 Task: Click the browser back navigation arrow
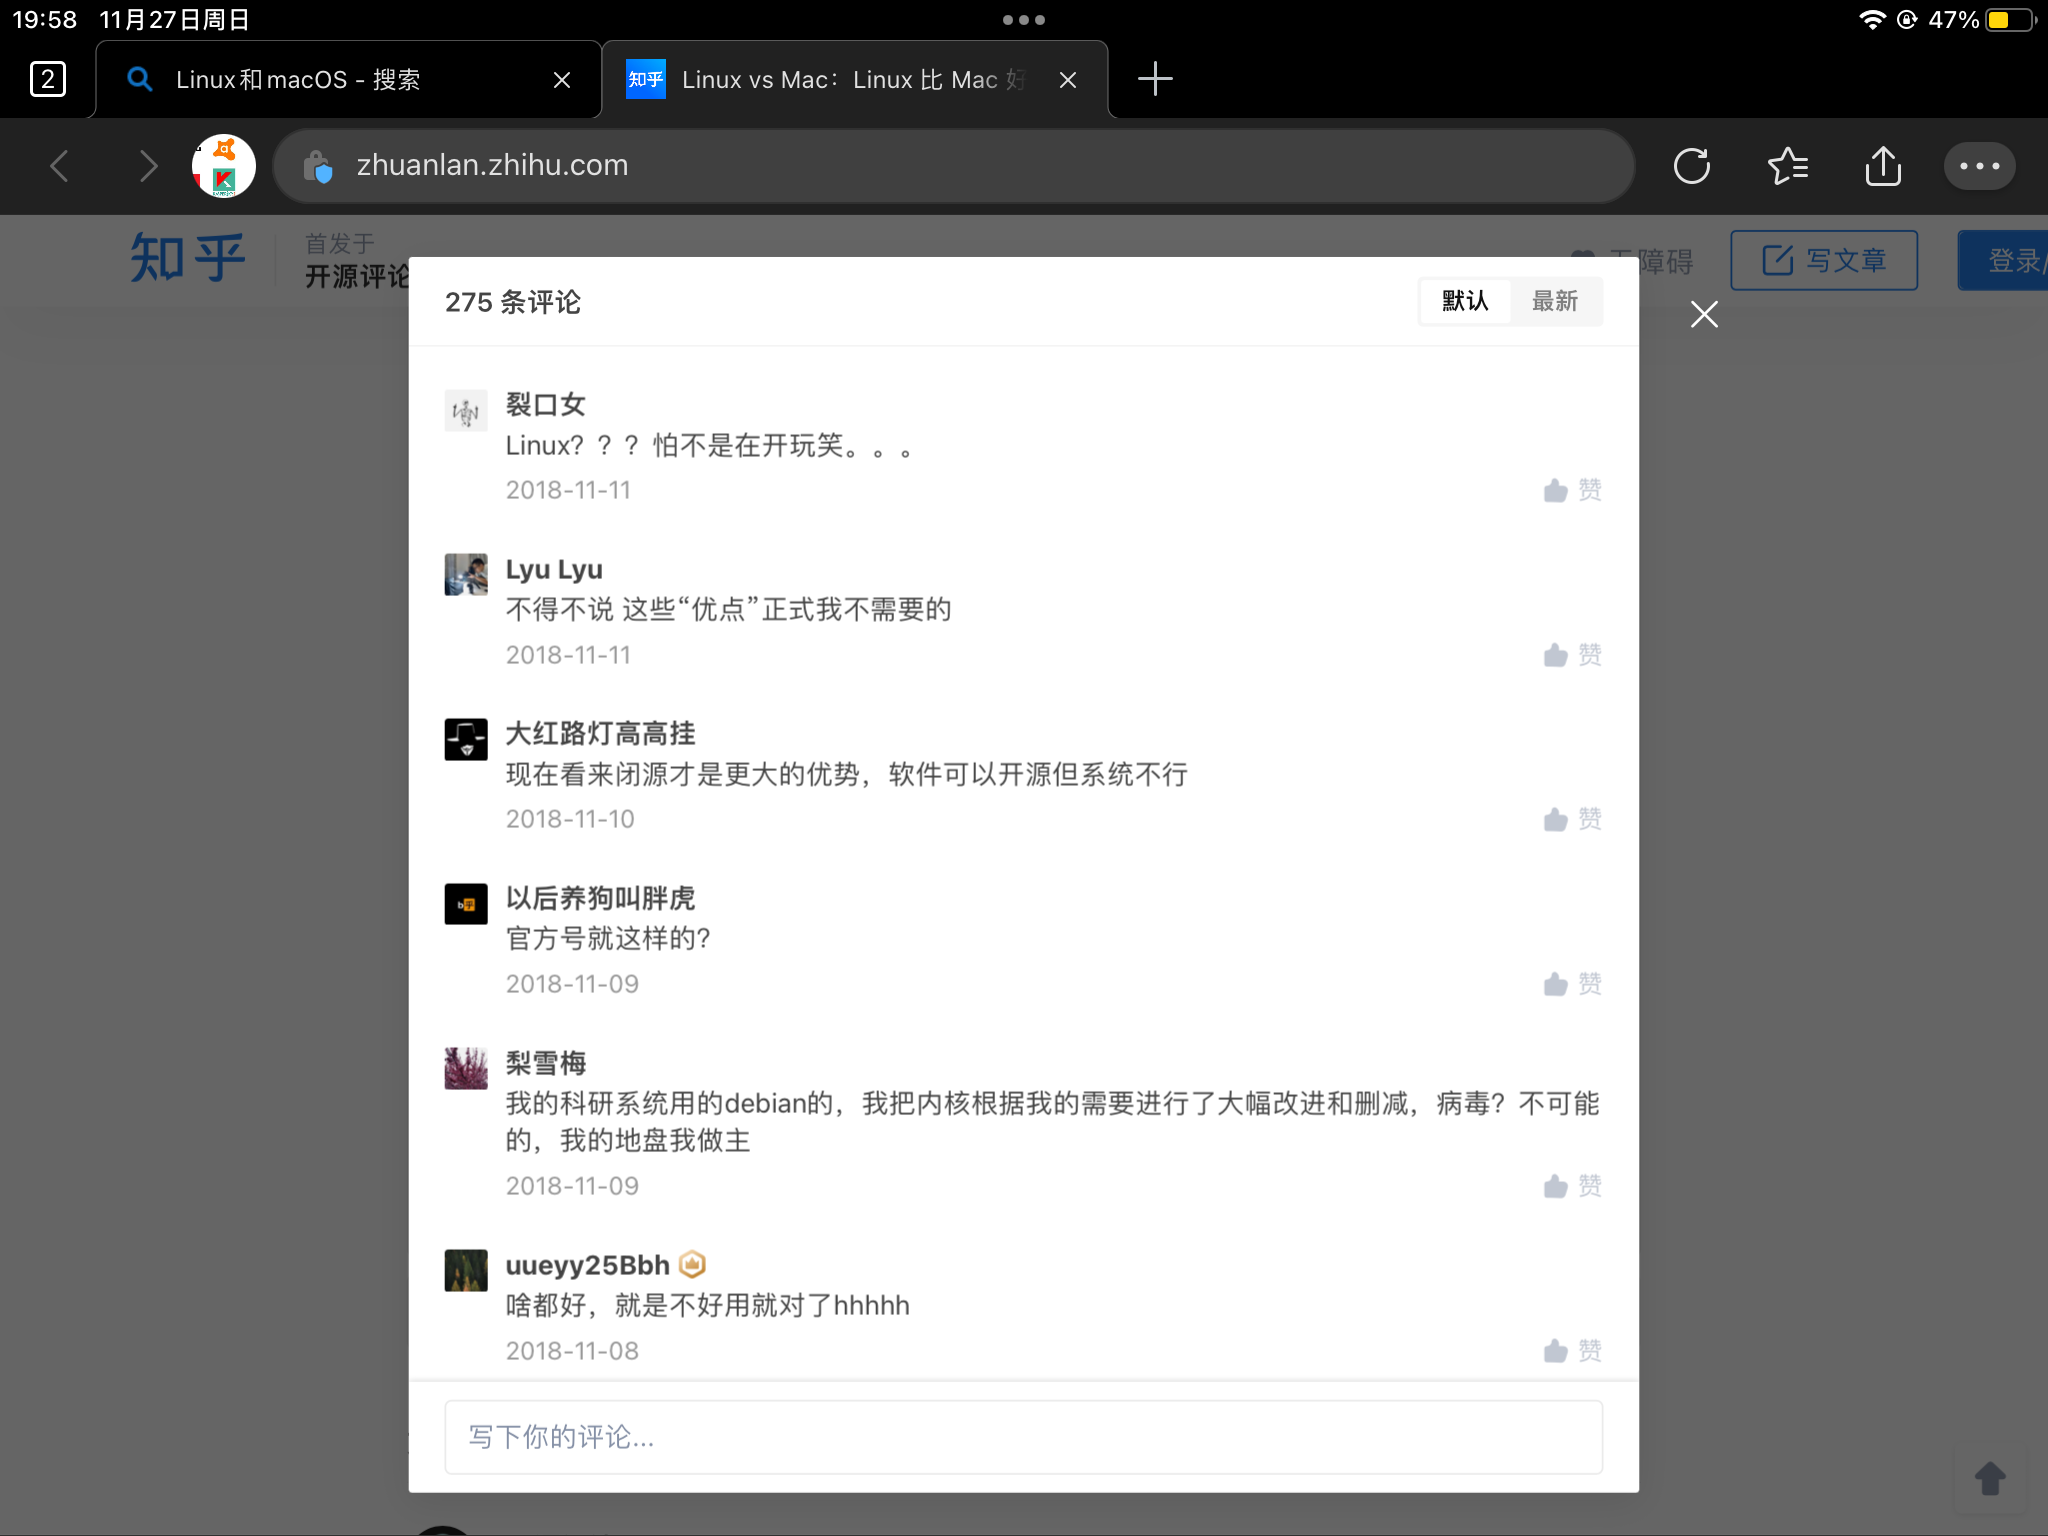[59, 166]
